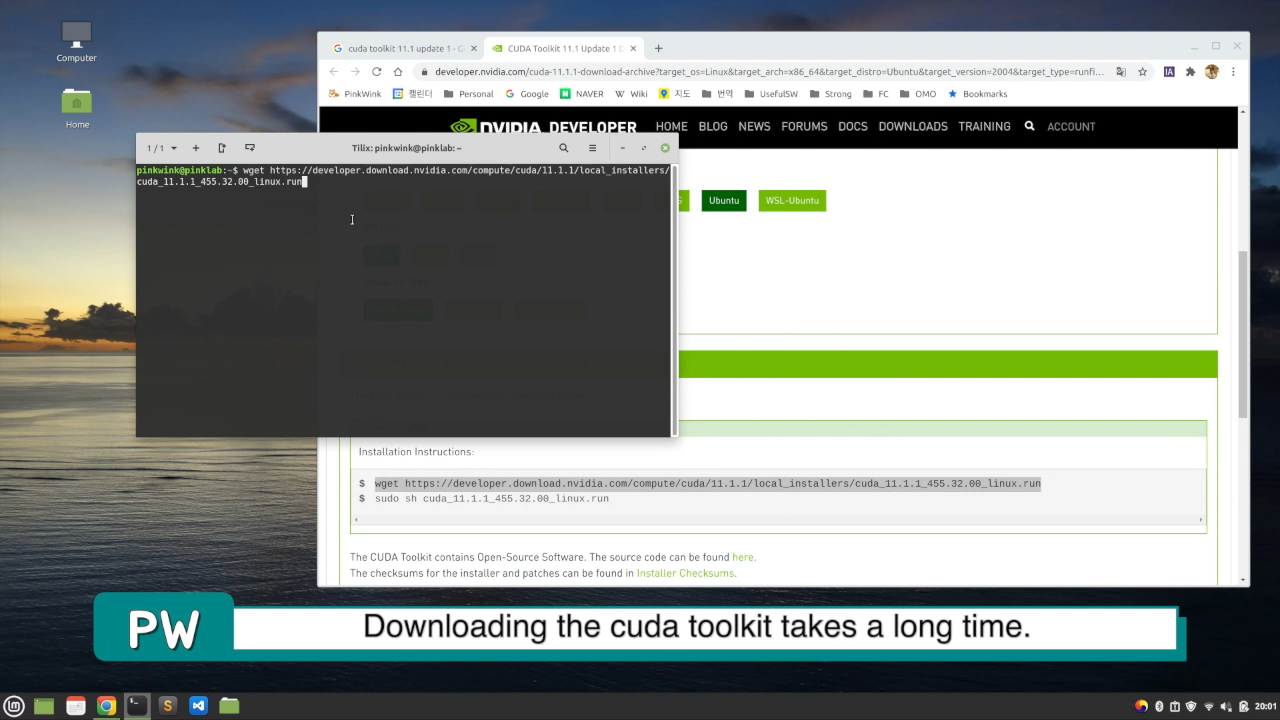Open Personal bookmarks folder
Screen dimensions: 1280x720
tap(468, 94)
